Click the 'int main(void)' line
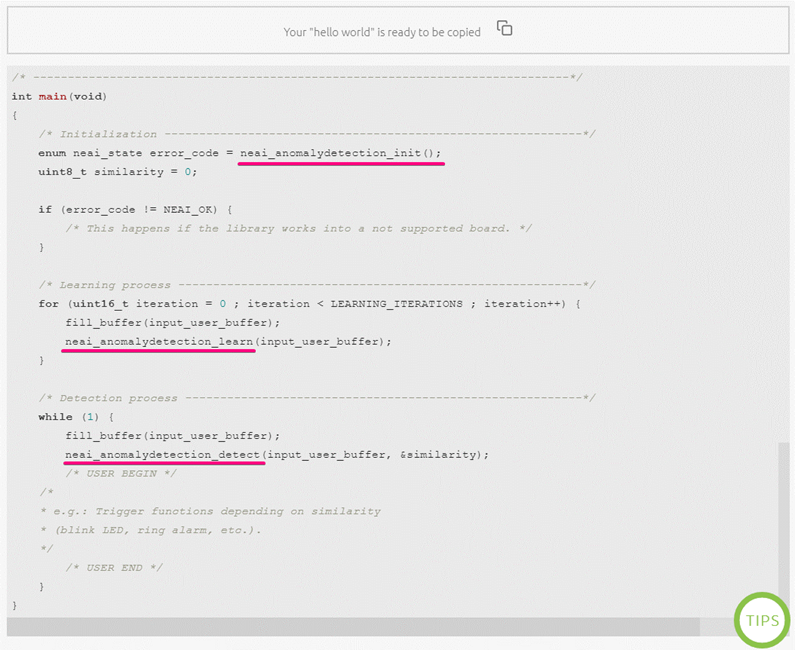 59,96
